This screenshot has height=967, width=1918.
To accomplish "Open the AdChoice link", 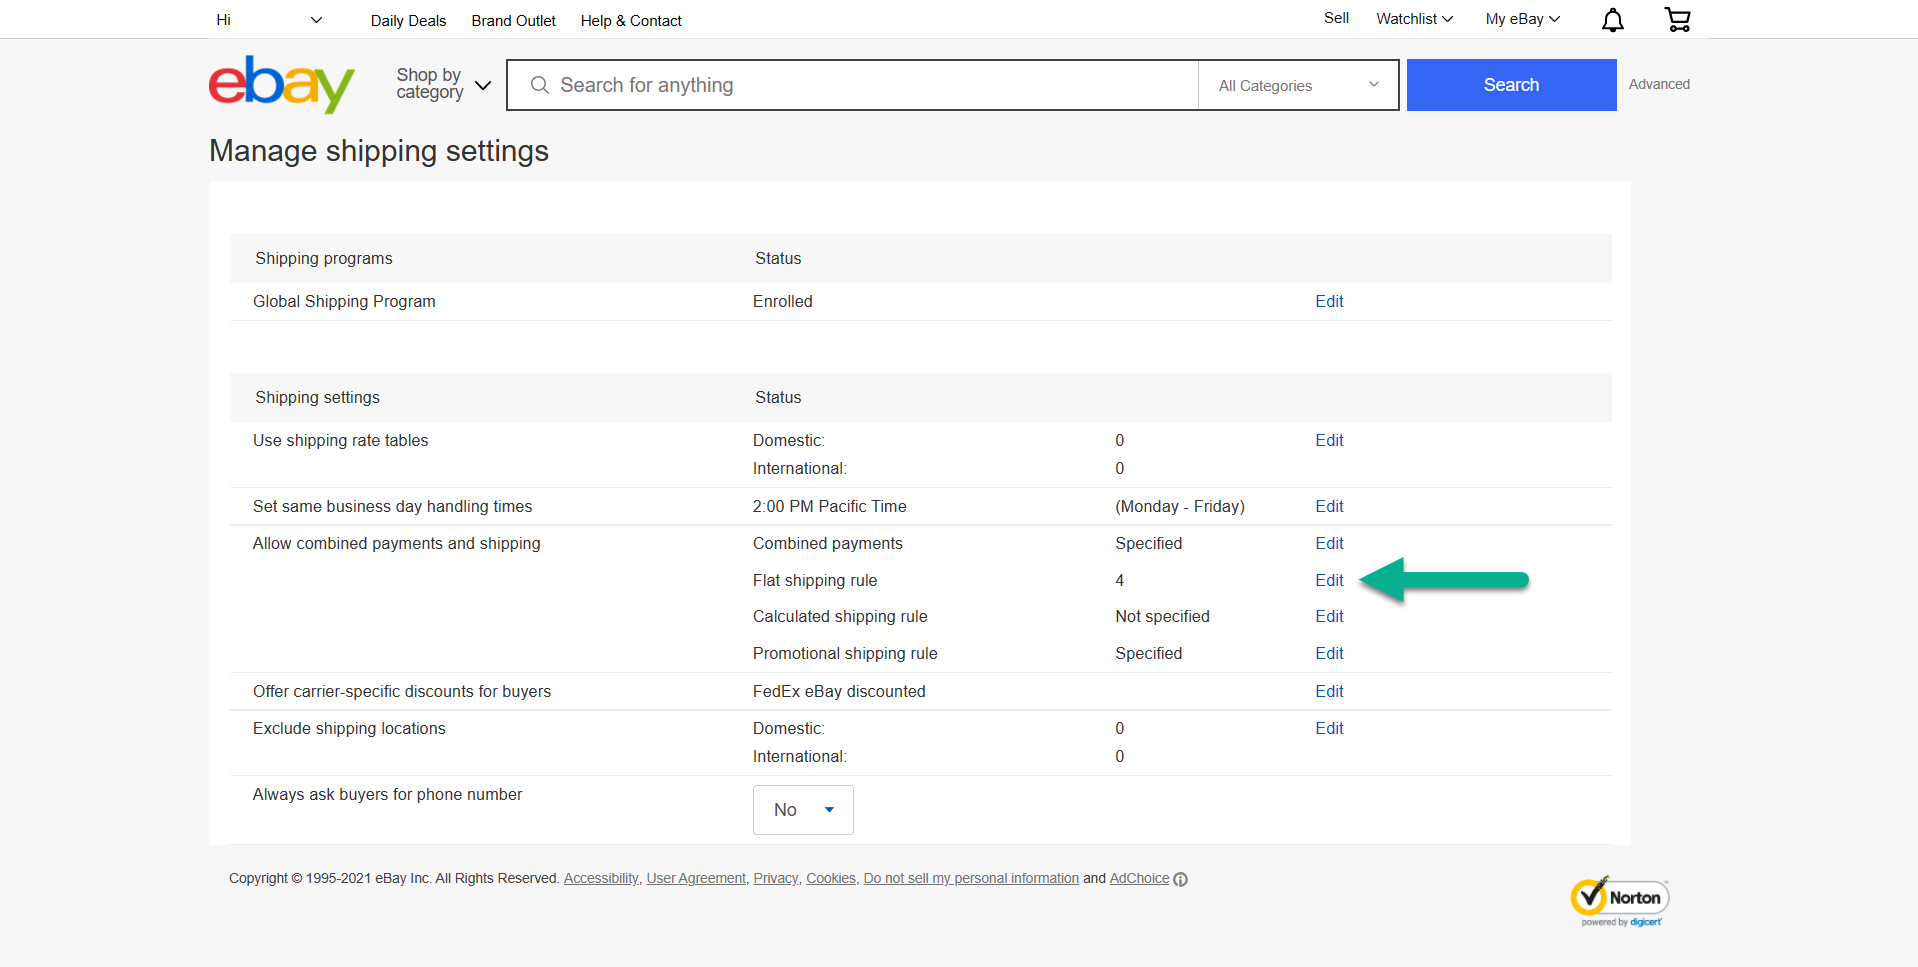I will pos(1139,878).
